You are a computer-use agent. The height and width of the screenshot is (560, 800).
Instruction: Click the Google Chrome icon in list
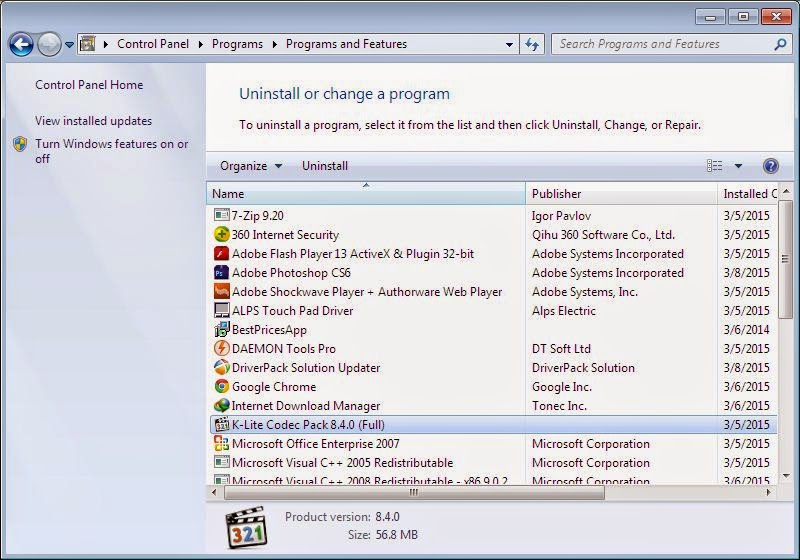[x=221, y=386]
